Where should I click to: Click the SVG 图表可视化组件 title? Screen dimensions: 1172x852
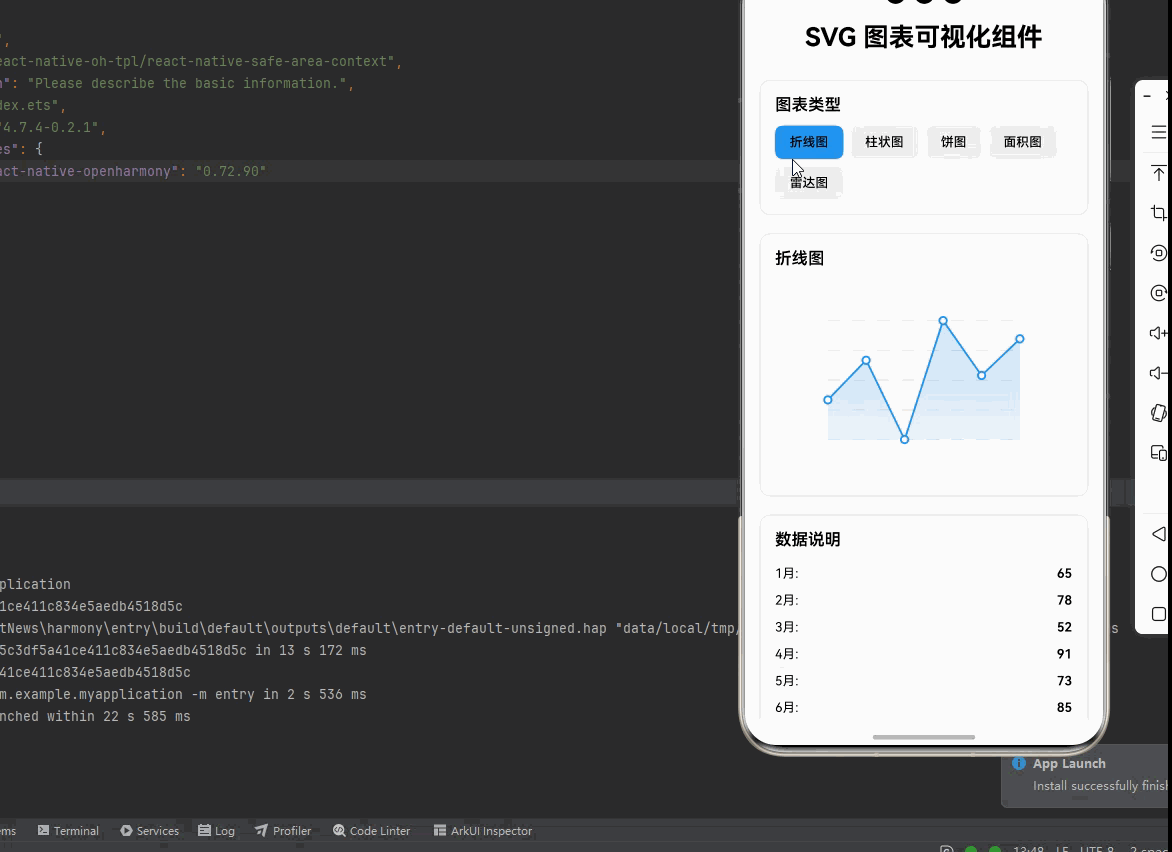click(x=923, y=37)
